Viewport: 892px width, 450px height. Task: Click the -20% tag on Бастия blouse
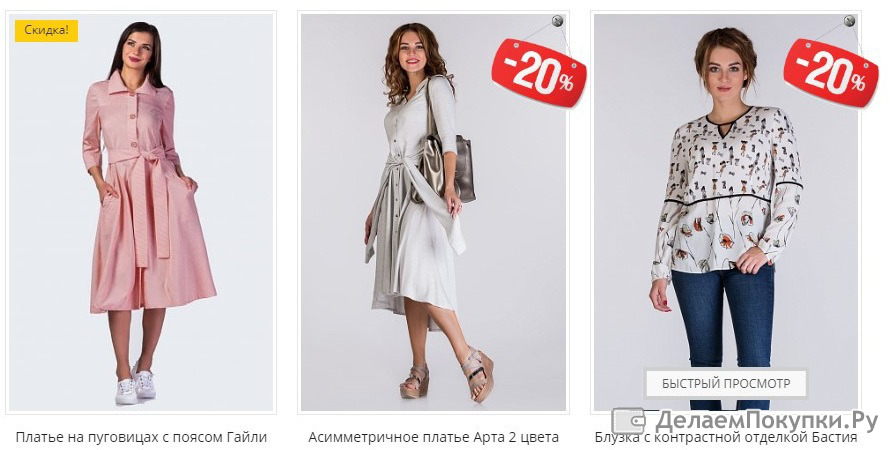pyautogui.click(x=831, y=72)
